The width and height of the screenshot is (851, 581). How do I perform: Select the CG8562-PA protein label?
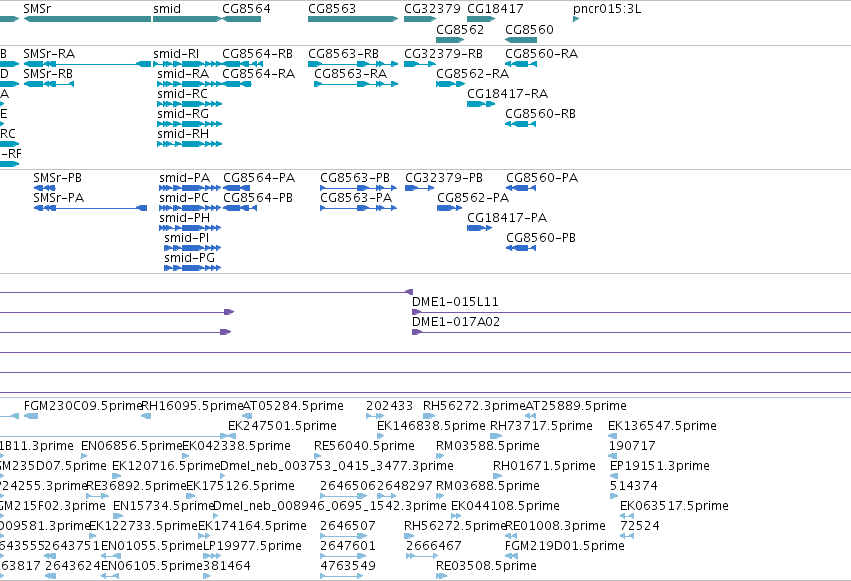pos(473,198)
